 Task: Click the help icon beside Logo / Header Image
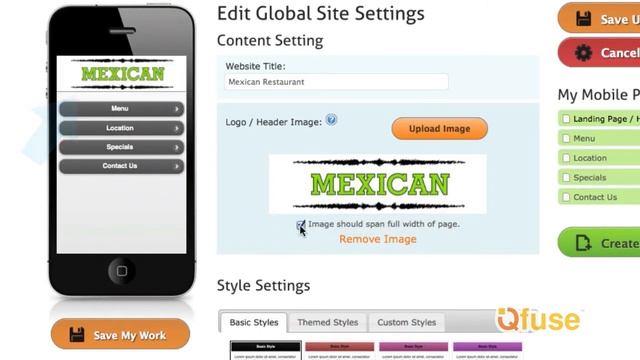click(x=331, y=120)
